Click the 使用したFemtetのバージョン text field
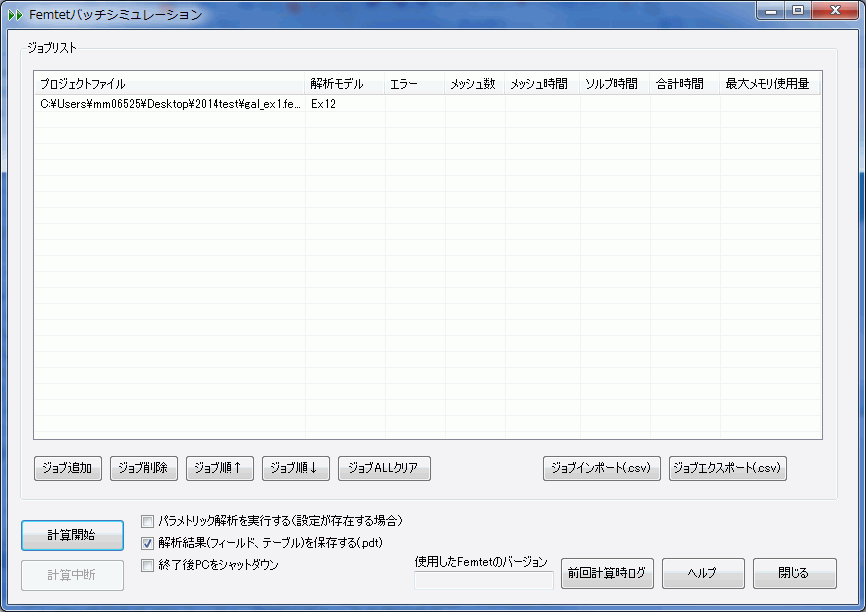Screen dimensions: 866x612 (484, 580)
